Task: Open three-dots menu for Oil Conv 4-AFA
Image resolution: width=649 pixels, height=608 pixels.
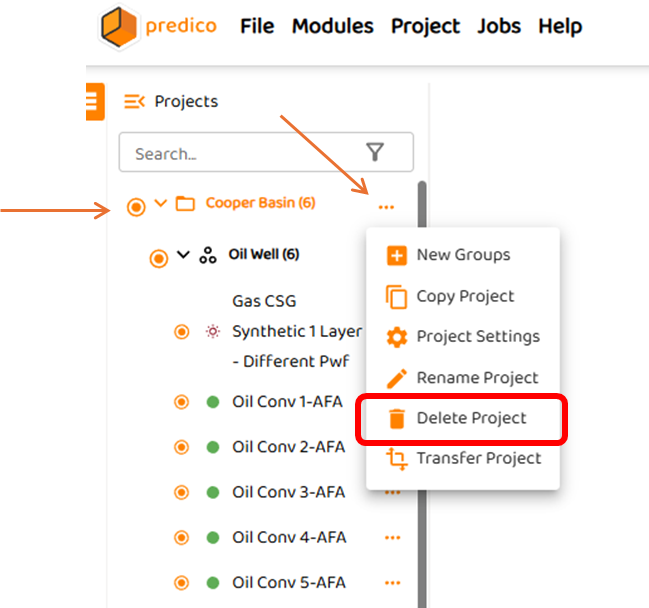Action: (x=392, y=538)
